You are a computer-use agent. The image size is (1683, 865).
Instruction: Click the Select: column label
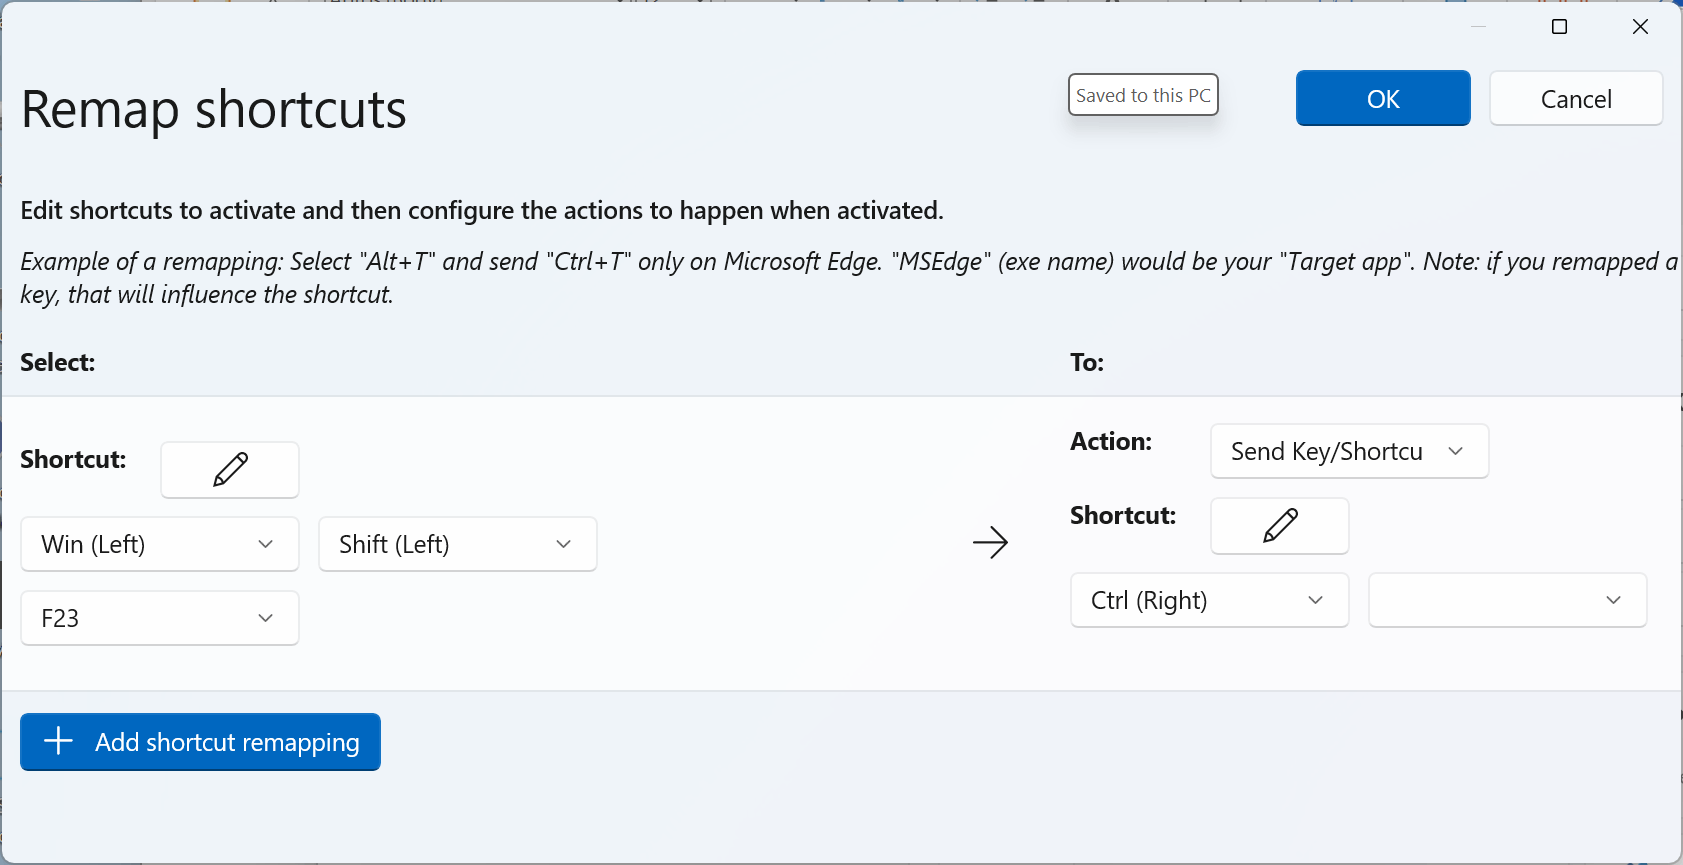pyautogui.click(x=58, y=362)
